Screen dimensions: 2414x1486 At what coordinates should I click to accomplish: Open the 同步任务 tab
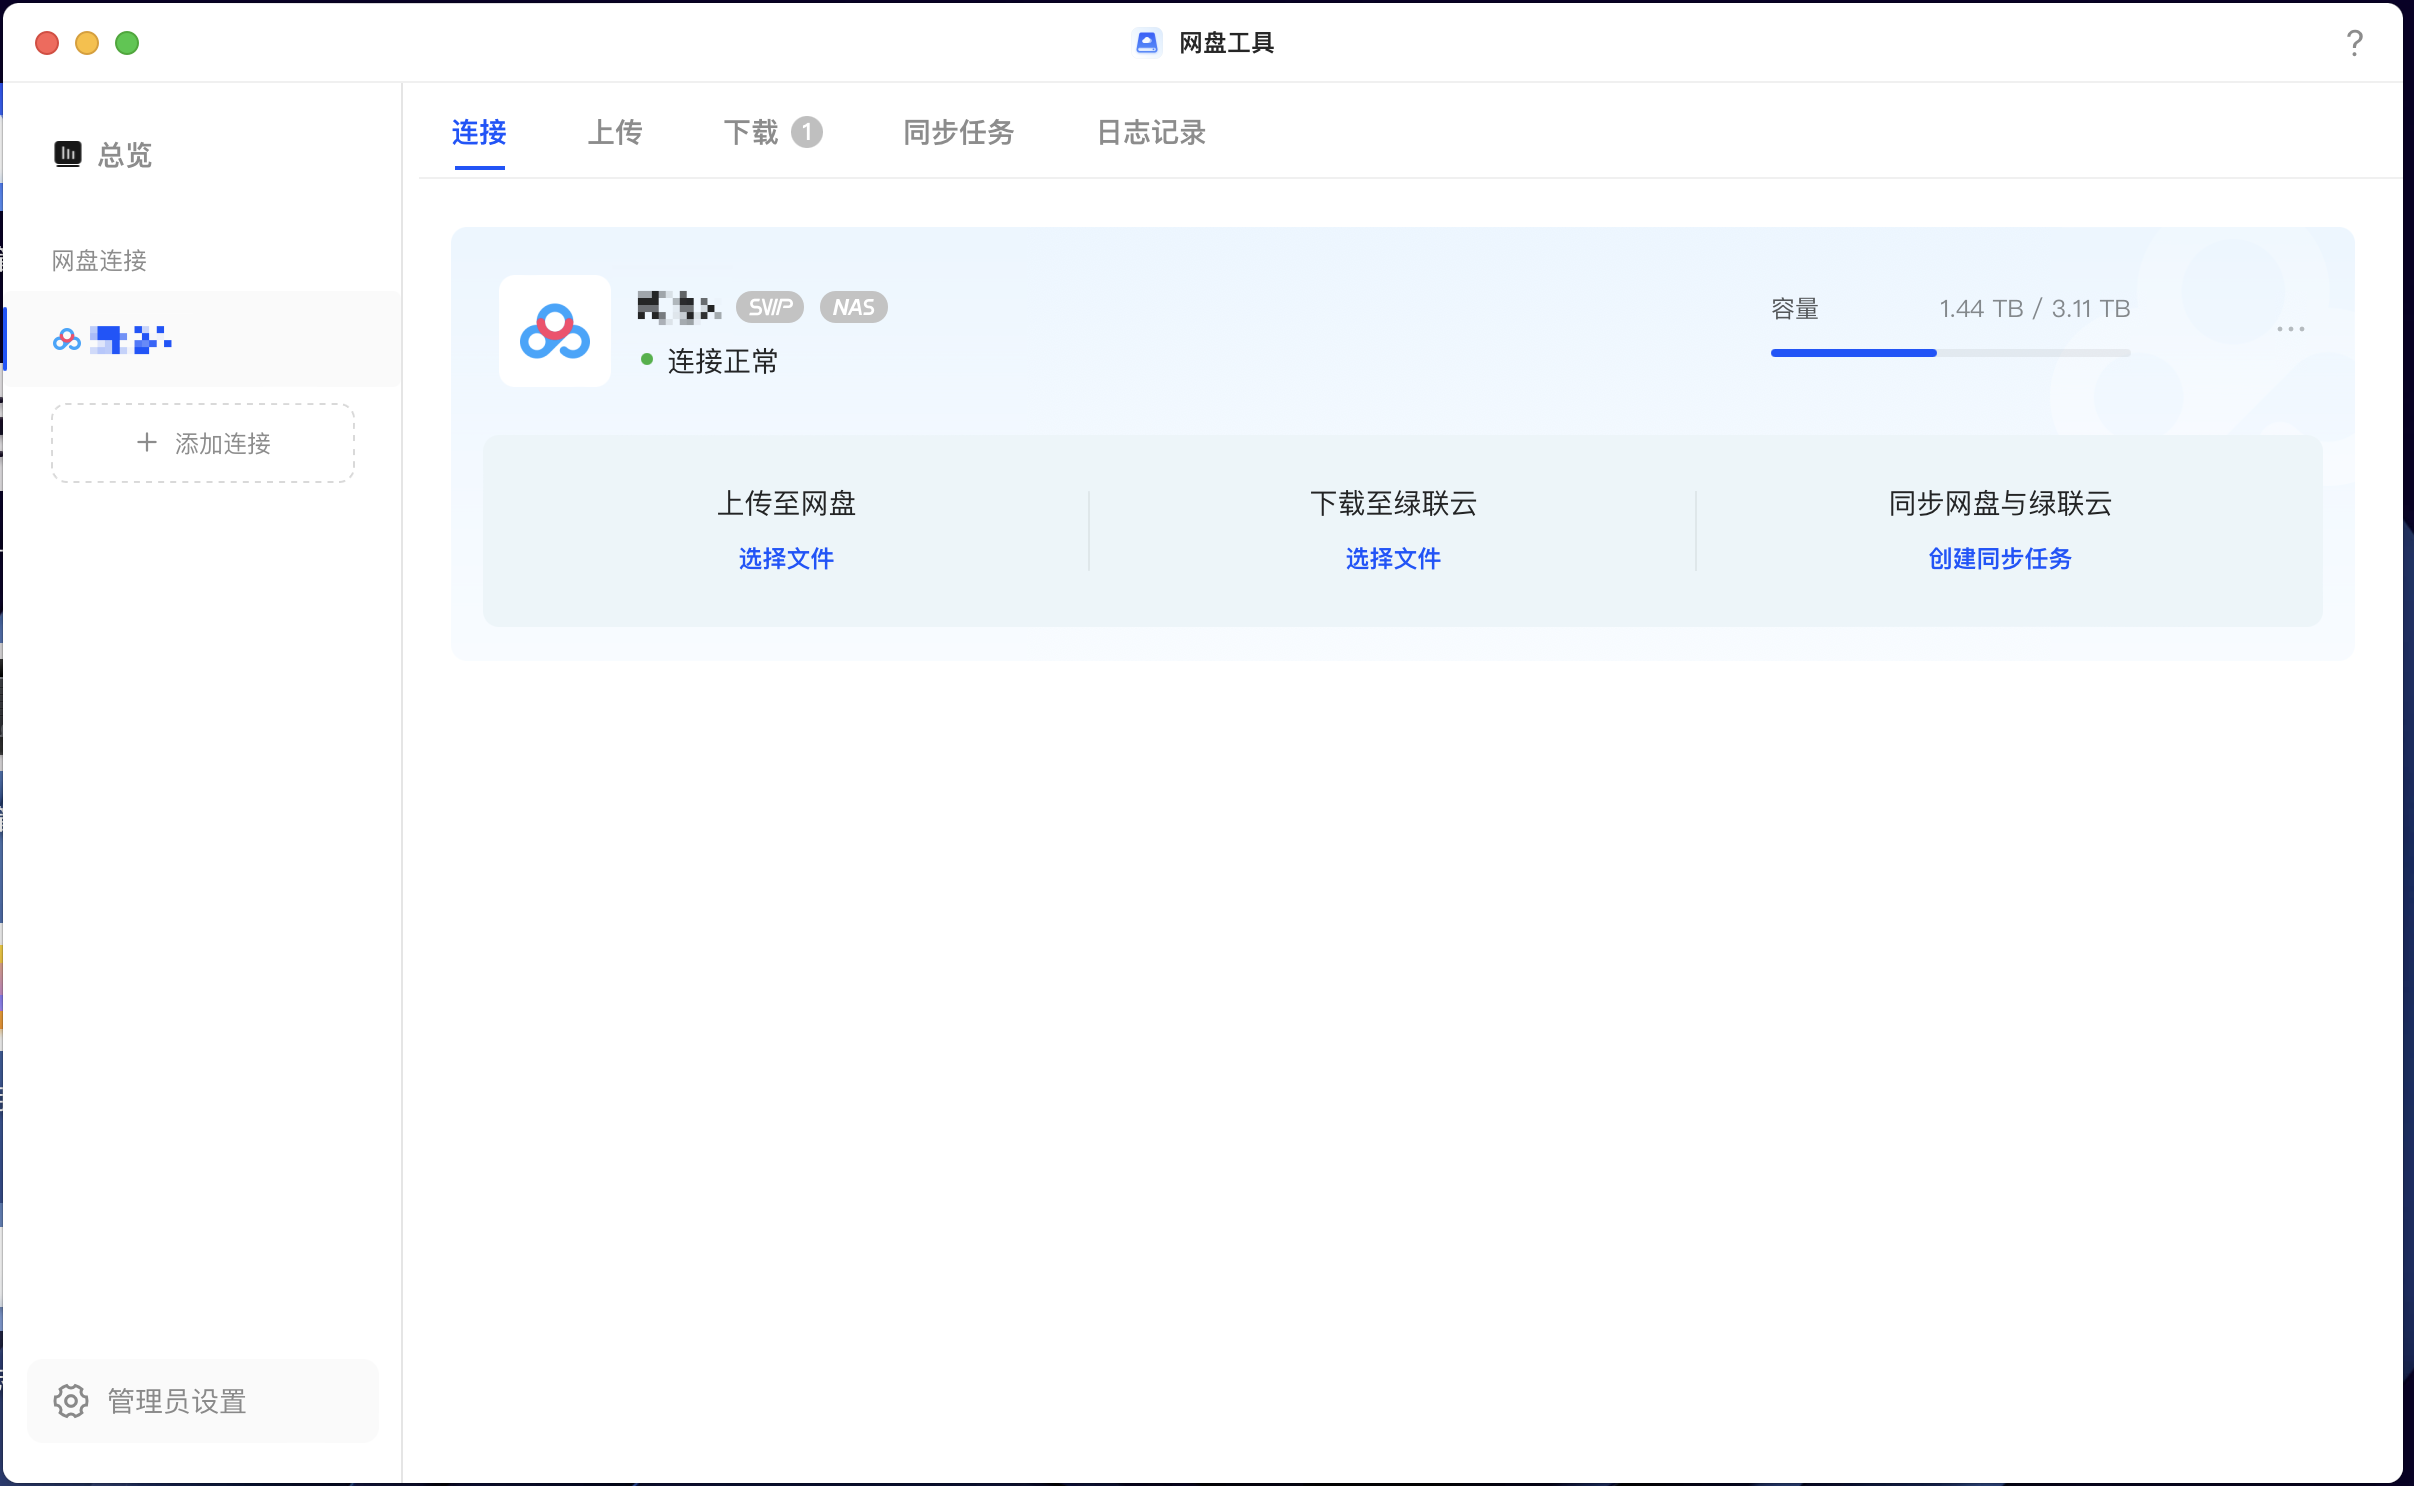pyautogui.click(x=958, y=132)
